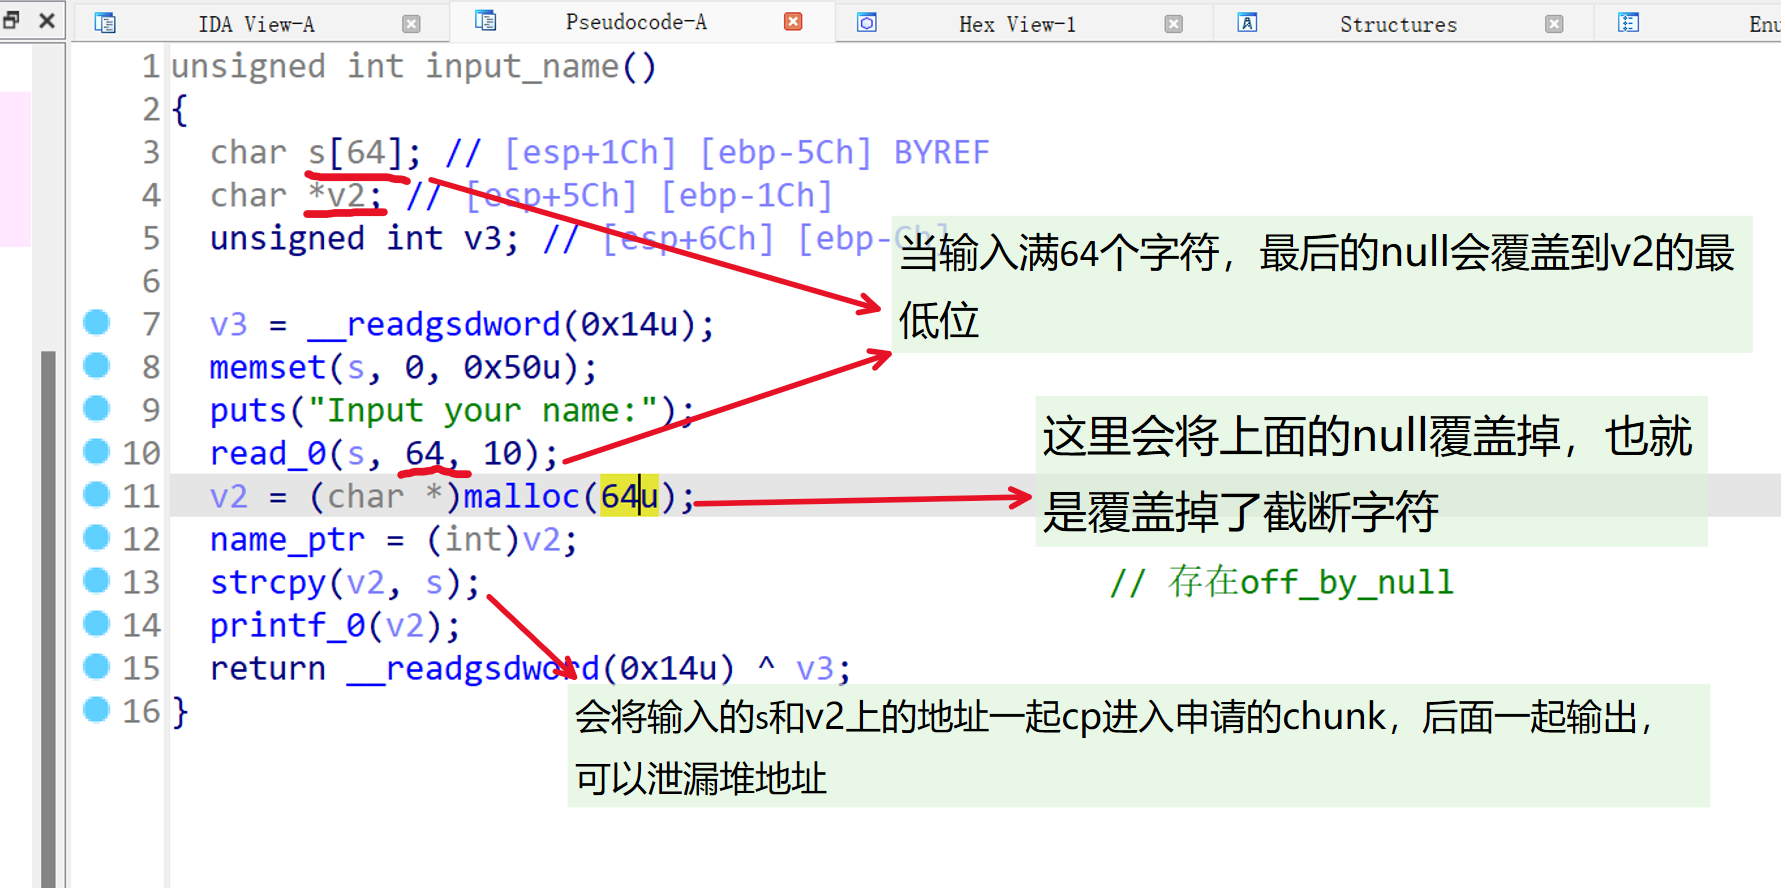The width and height of the screenshot is (1785, 888).
Task: Toggle breakpoint dot on line 11
Action: (x=97, y=494)
